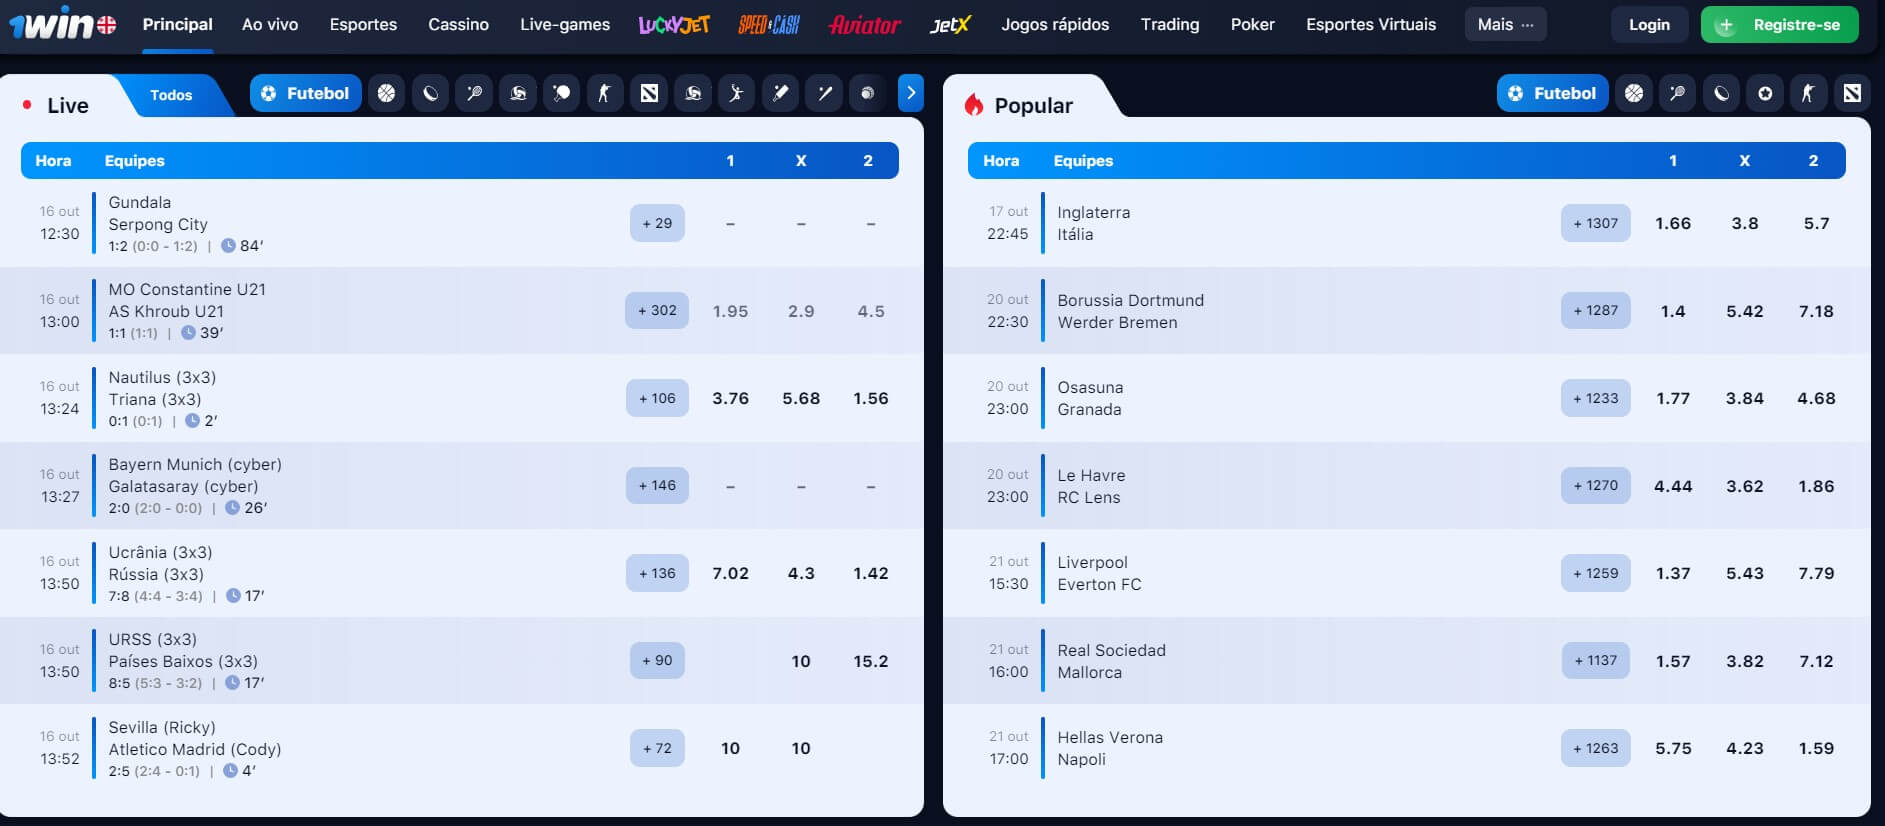
Task: Select 2.9 draw odds for AS Khroub
Action: click(x=800, y=311)
